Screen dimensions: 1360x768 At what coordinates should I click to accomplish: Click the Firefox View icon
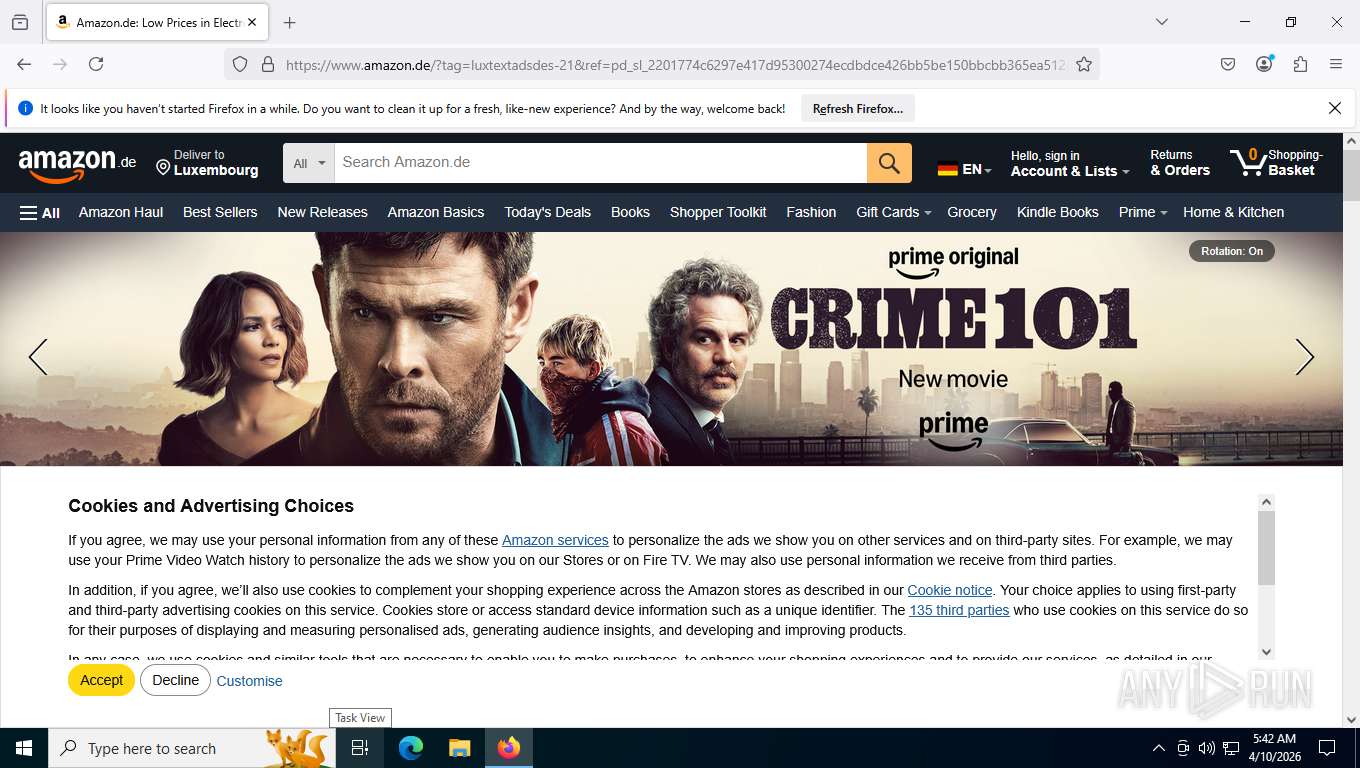click(x=20, y=22)
